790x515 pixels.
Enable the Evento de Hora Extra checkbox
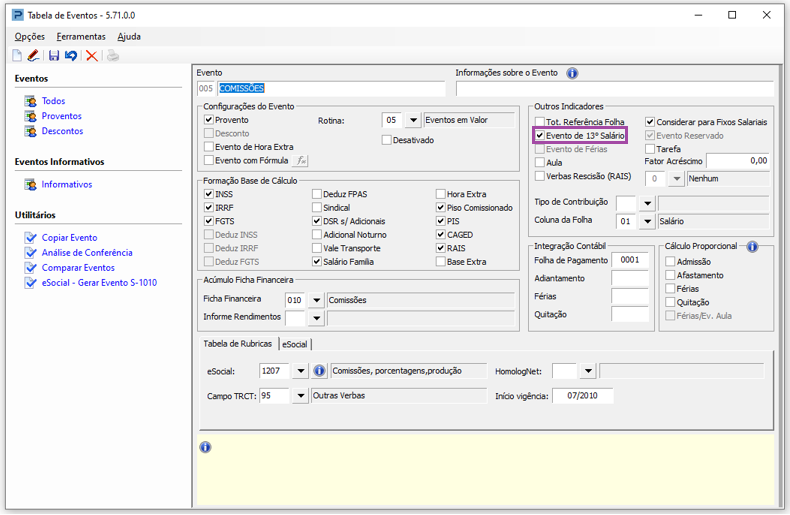tap(209, 147)
